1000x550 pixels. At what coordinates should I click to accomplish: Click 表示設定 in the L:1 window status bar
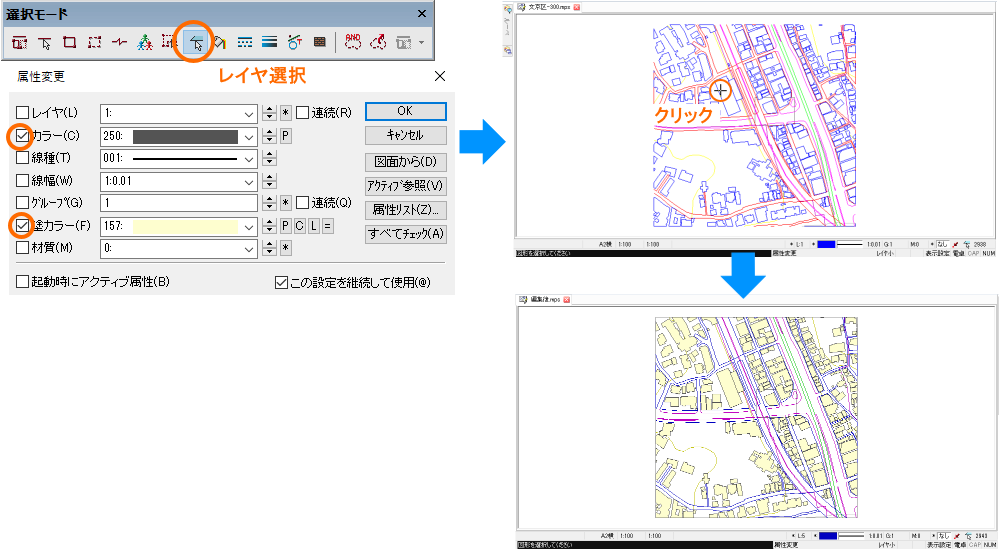pos(938,253)
